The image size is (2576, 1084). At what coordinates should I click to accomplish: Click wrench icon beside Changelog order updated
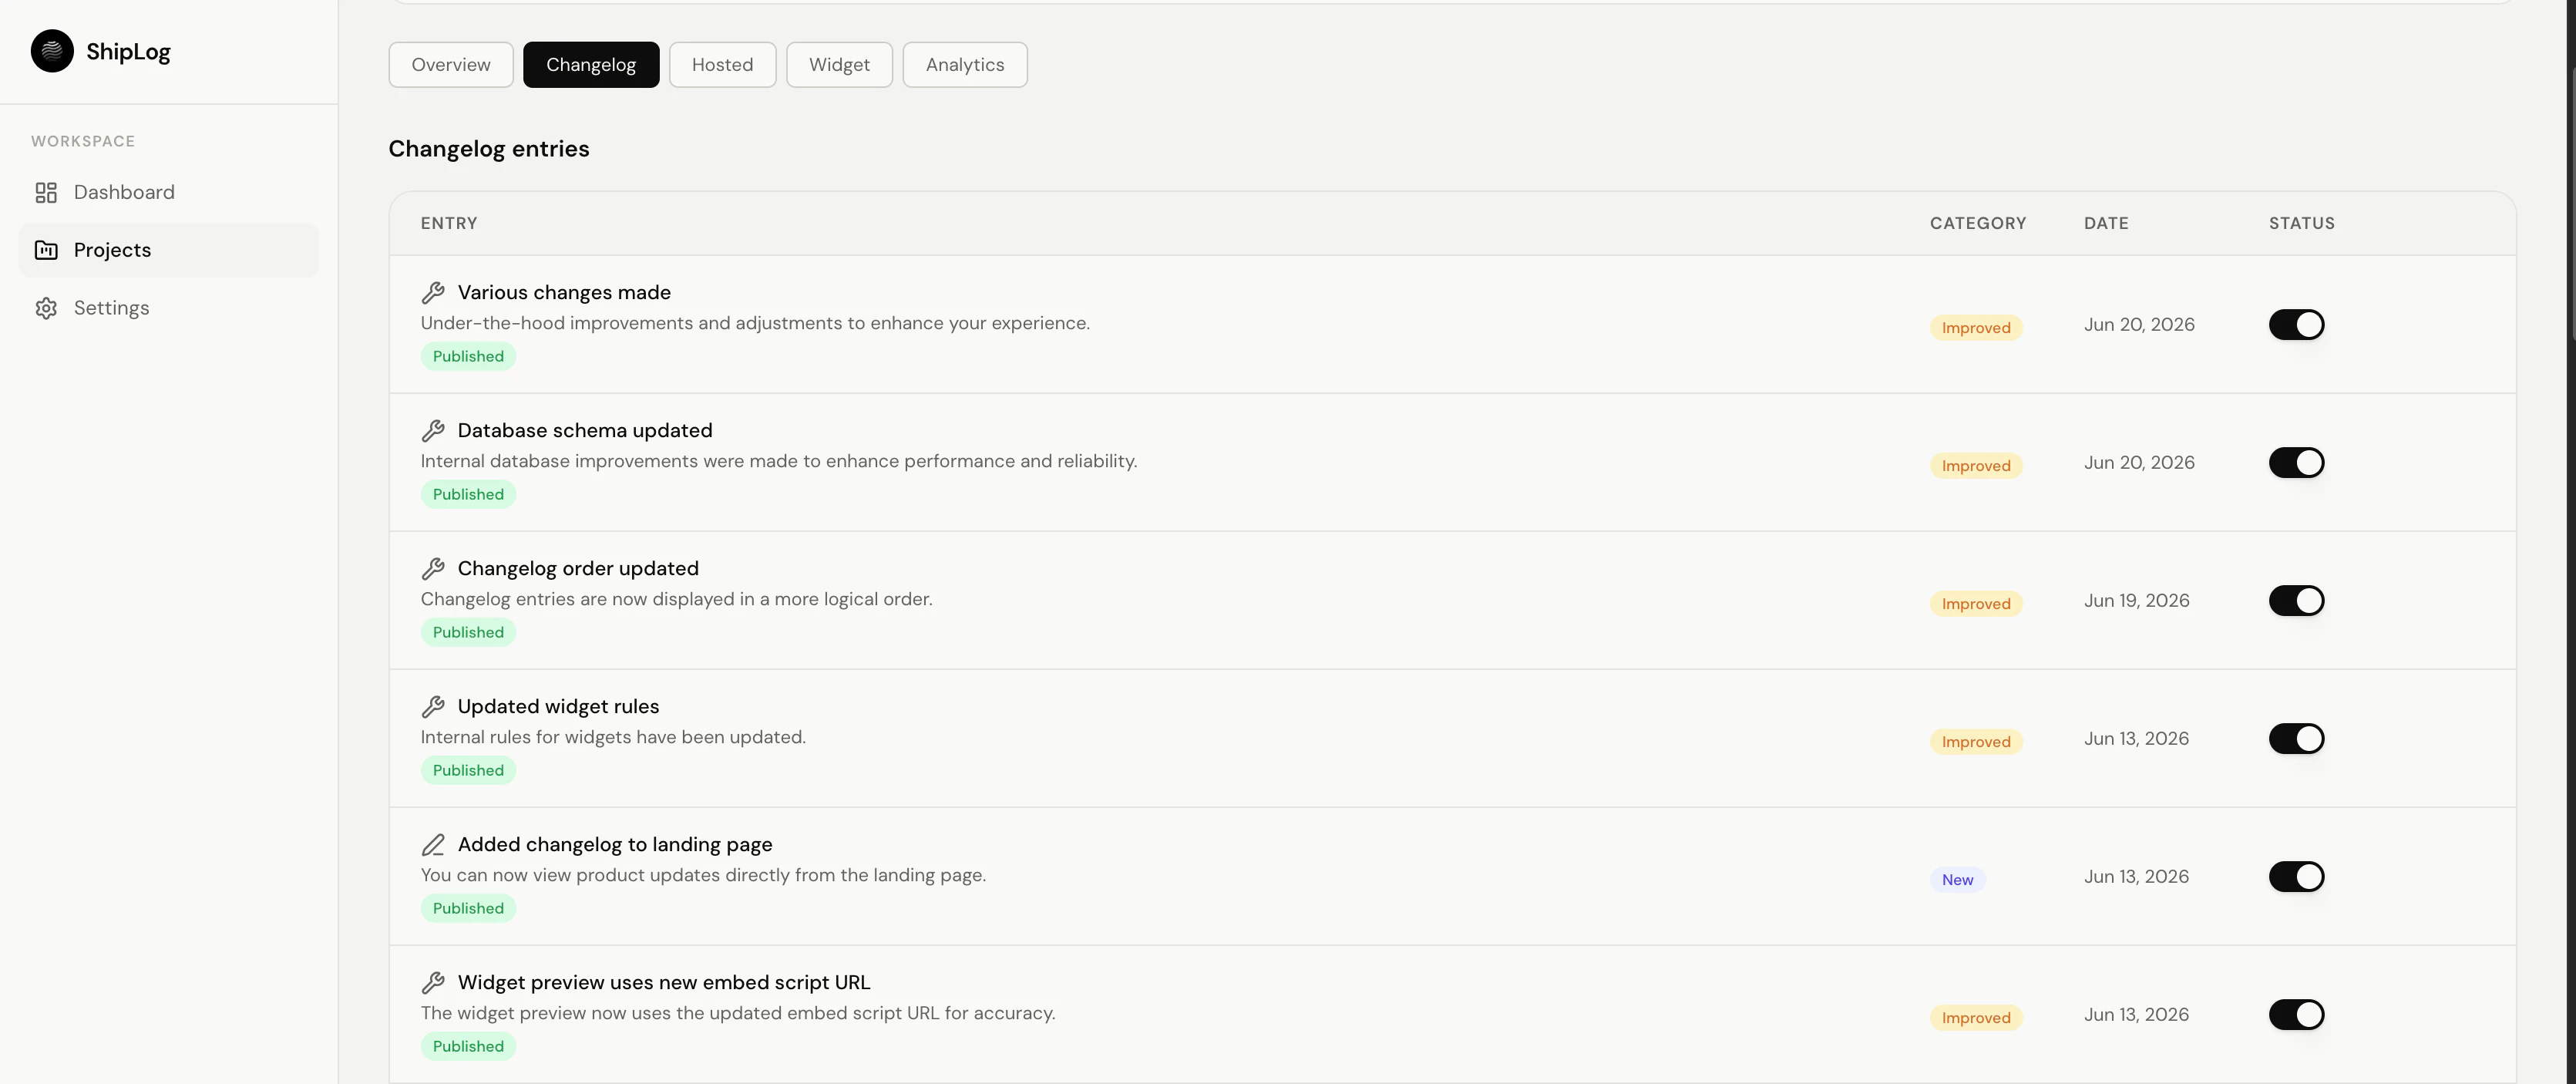pos(433,568)
